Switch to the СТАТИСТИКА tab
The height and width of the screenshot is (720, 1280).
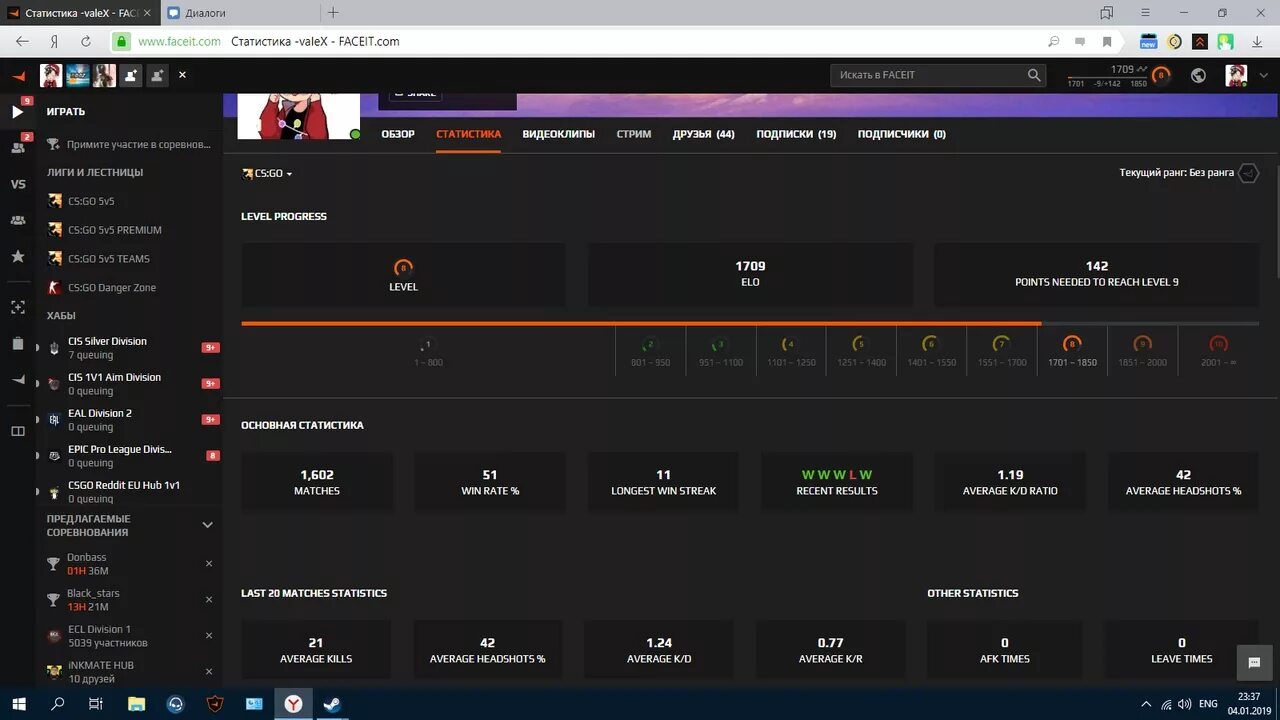click(x=469, y=134)
